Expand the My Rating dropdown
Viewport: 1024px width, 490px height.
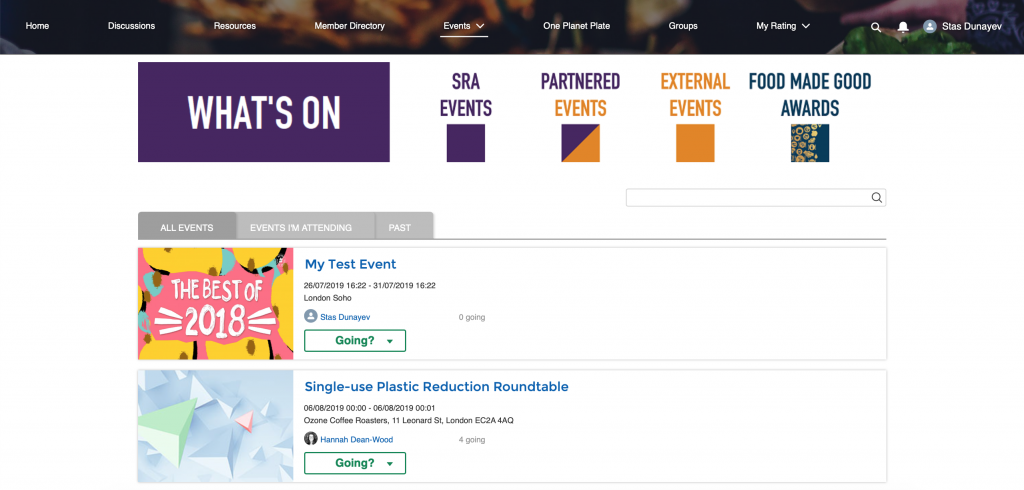coord(783,26)
